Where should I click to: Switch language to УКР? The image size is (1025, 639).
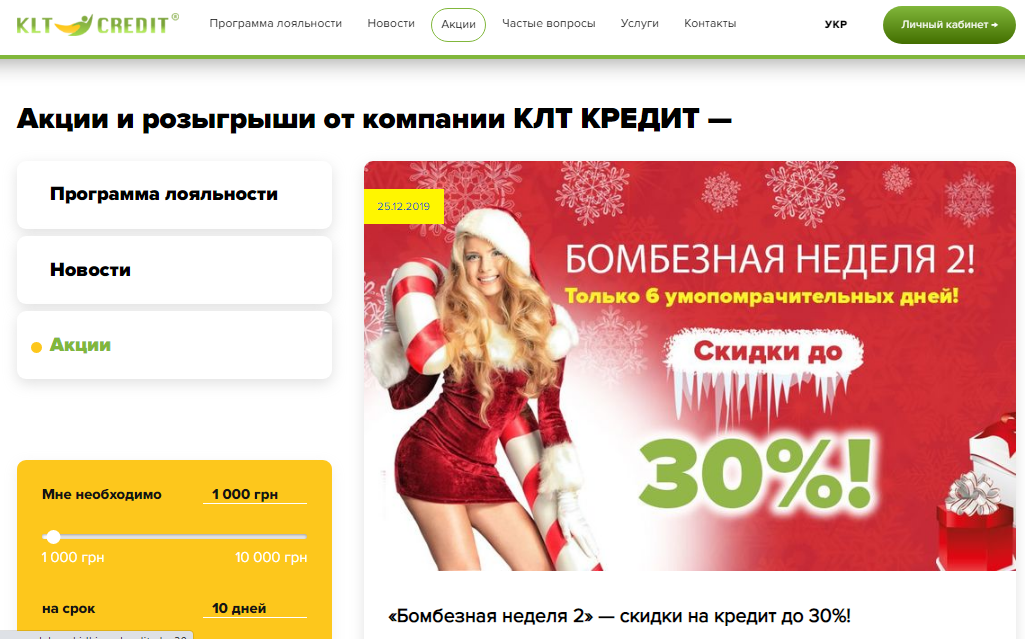click(835, 25)
